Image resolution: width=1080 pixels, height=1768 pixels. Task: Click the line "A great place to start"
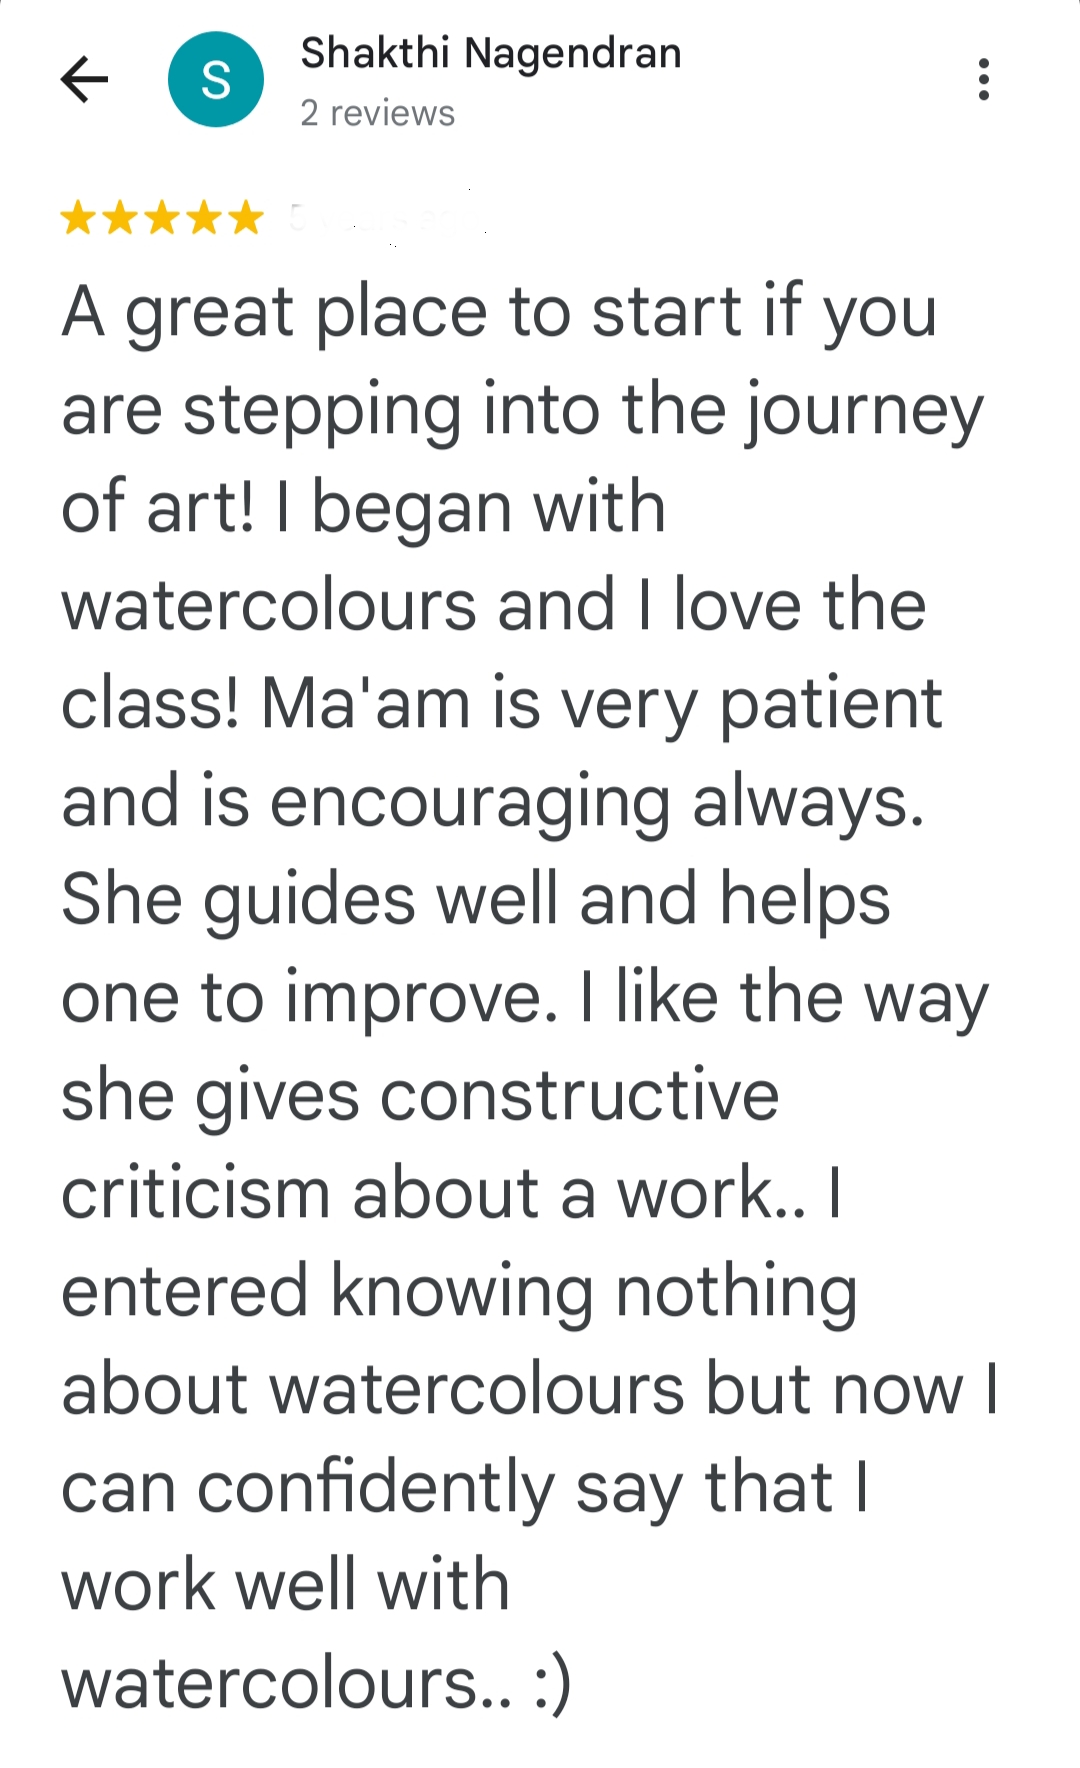click(x=498, y=312)
